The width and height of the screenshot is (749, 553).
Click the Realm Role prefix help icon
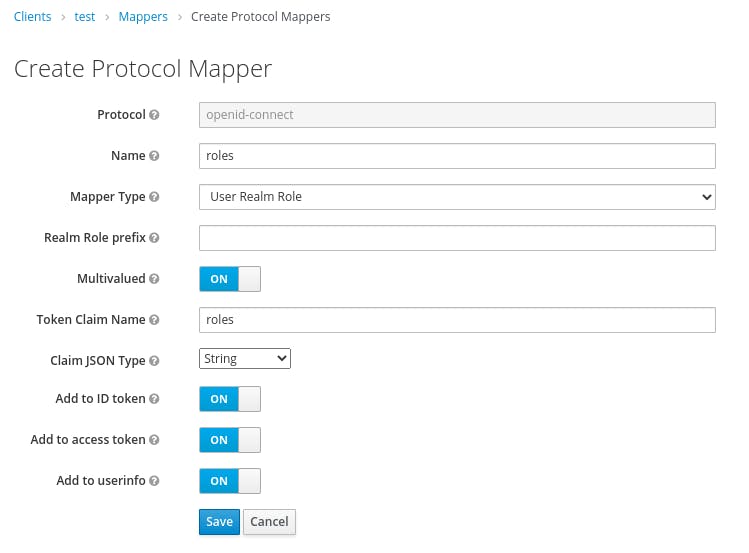click(x=154, y=238)
